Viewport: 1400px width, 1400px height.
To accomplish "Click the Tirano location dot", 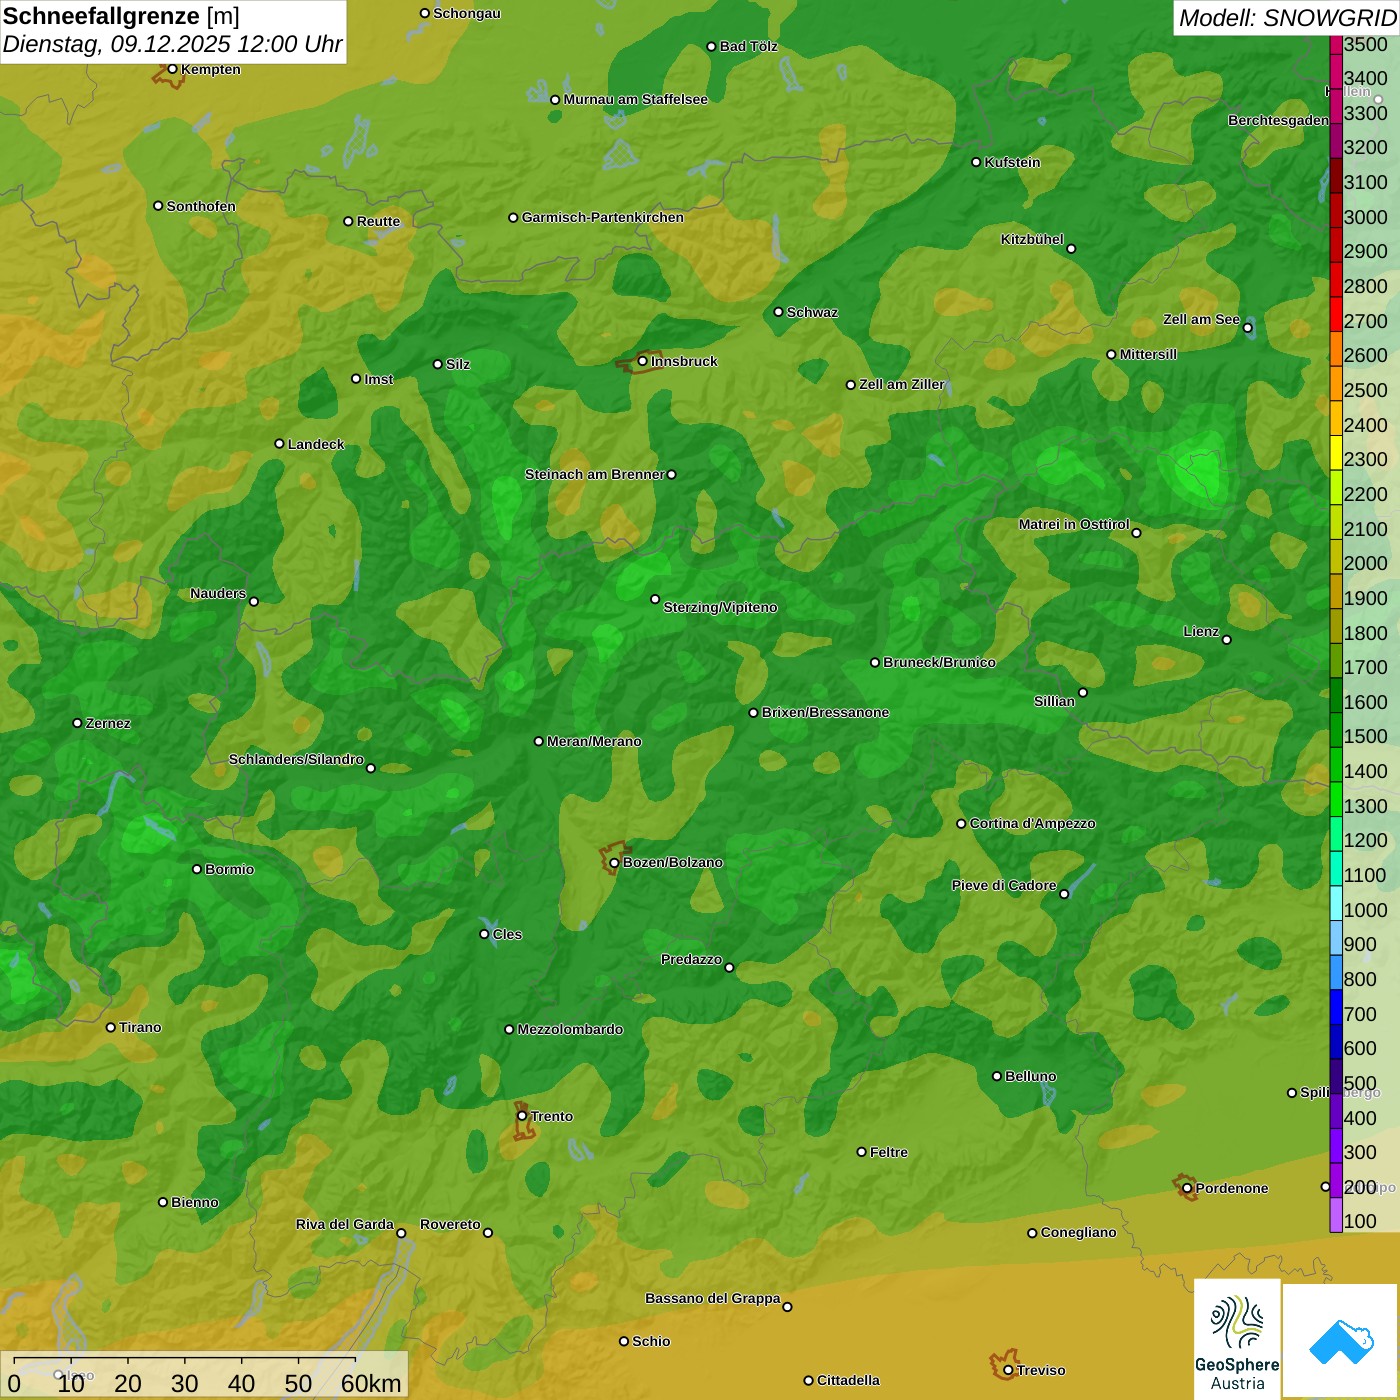I will click(111, 1027).
